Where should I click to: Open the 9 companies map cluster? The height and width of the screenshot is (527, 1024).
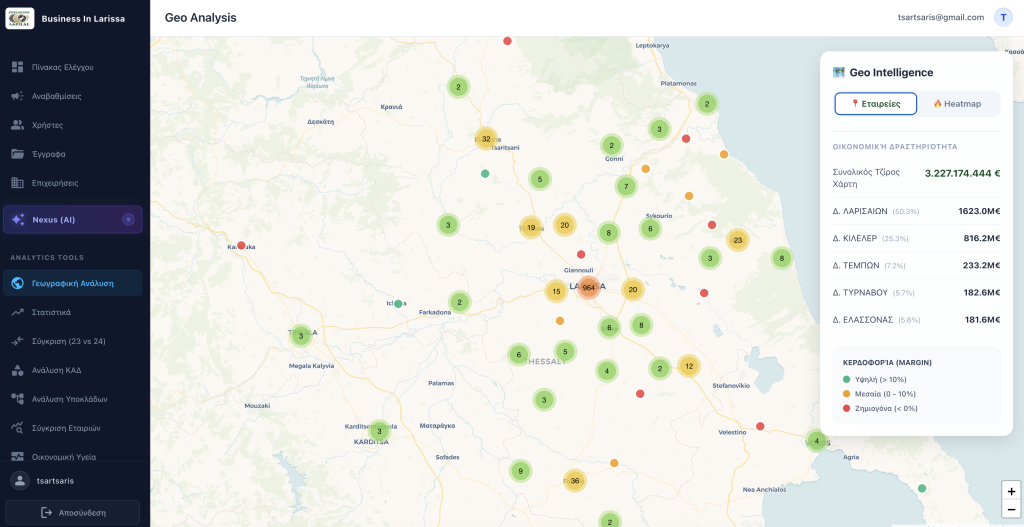(x=520, y=471)
